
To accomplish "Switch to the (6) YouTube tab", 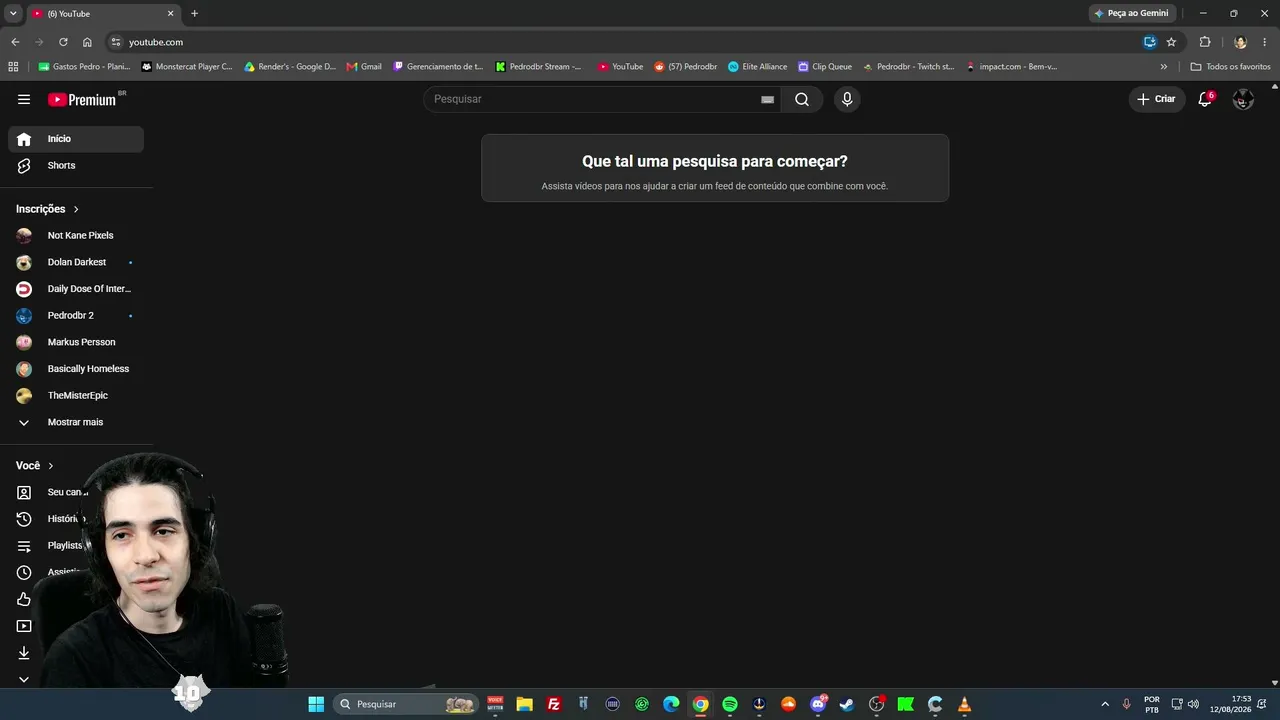I will pyautogui.click(x=103, y=13).
